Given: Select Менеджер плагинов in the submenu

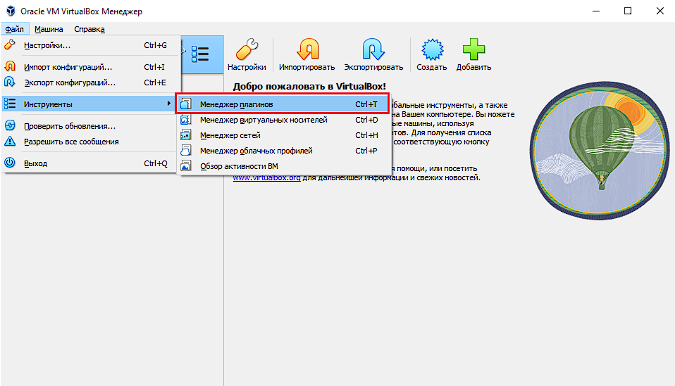Looking at the screenshot, I should click(x=282, y=104).
